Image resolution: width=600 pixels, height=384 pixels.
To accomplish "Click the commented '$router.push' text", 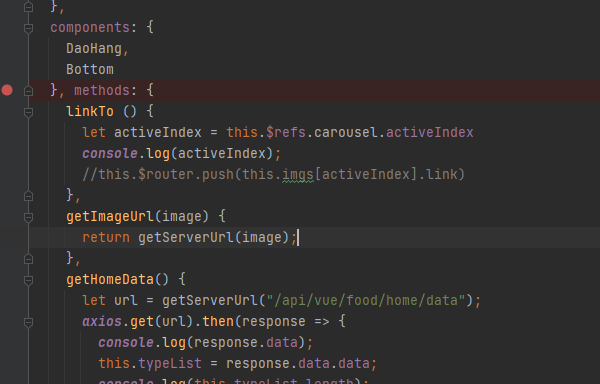I will 186,175.
